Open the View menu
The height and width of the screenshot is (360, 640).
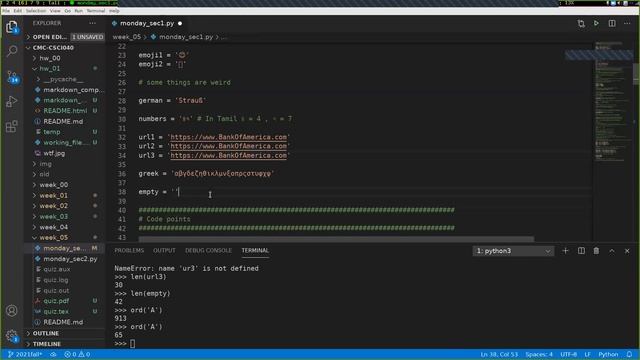(55, 11)
